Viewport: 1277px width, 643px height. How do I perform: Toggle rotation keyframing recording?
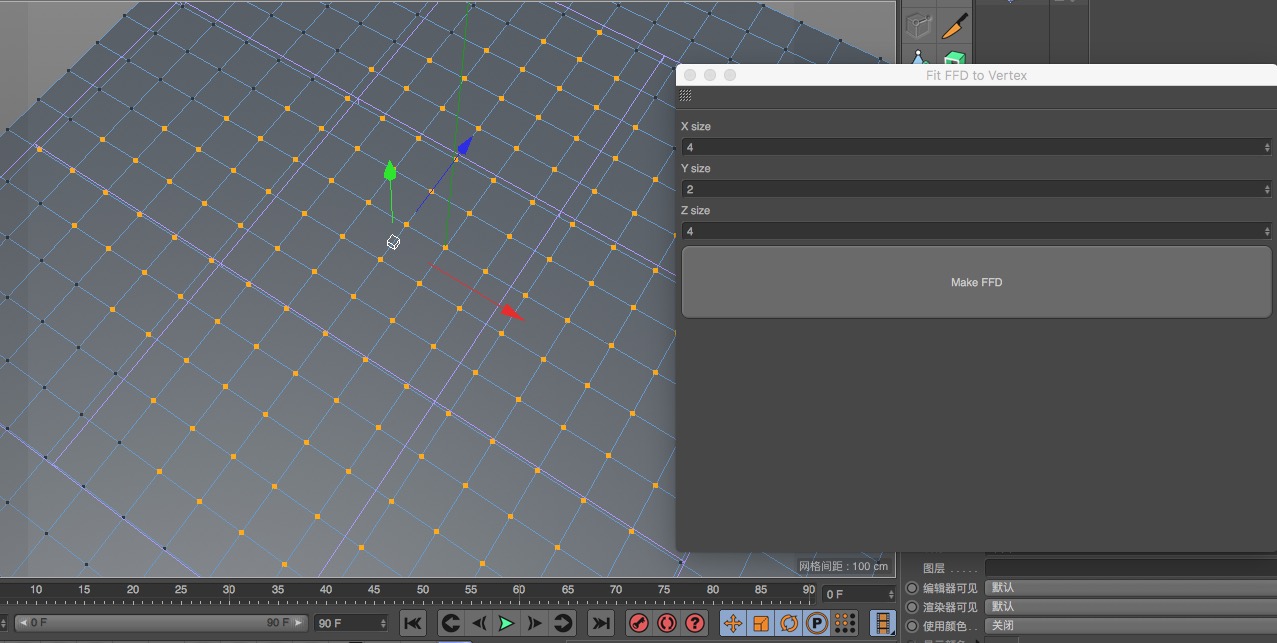click(790, 623)
